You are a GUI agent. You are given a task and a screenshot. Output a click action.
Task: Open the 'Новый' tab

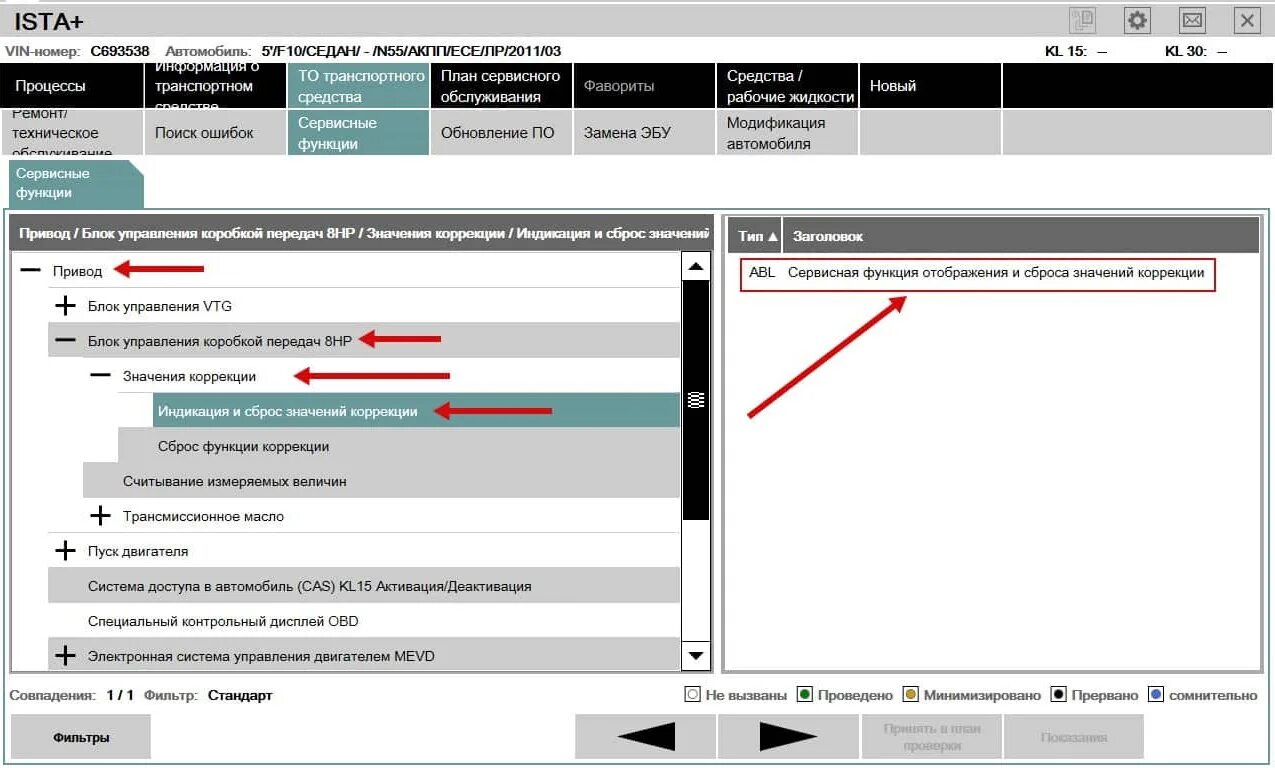[x=930, y=86]
